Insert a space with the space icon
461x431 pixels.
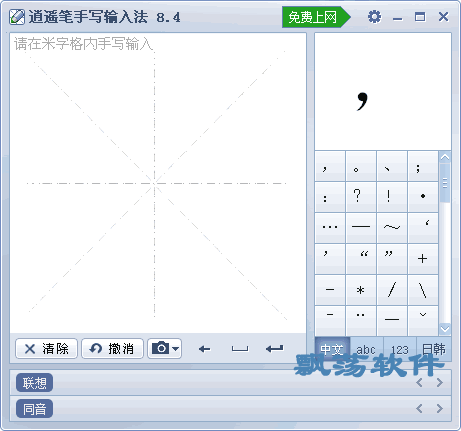point(240,349)
